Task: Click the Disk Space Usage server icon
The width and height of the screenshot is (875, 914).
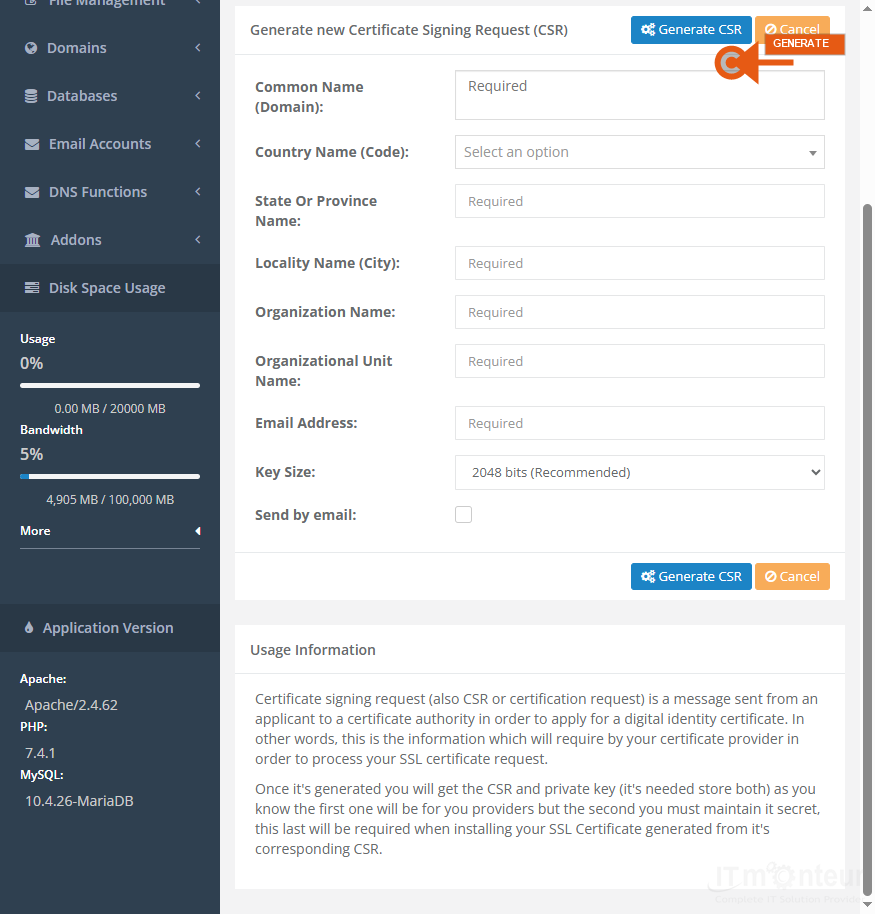Action: point(32,288)
